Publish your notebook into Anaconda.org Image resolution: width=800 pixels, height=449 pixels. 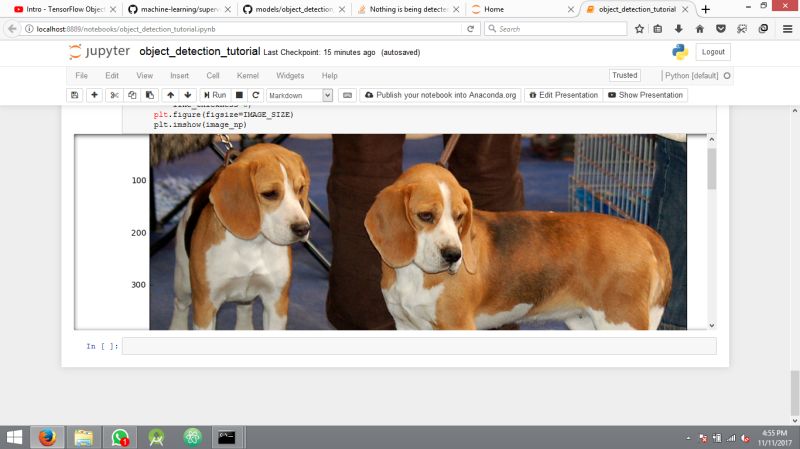(440, 95)
